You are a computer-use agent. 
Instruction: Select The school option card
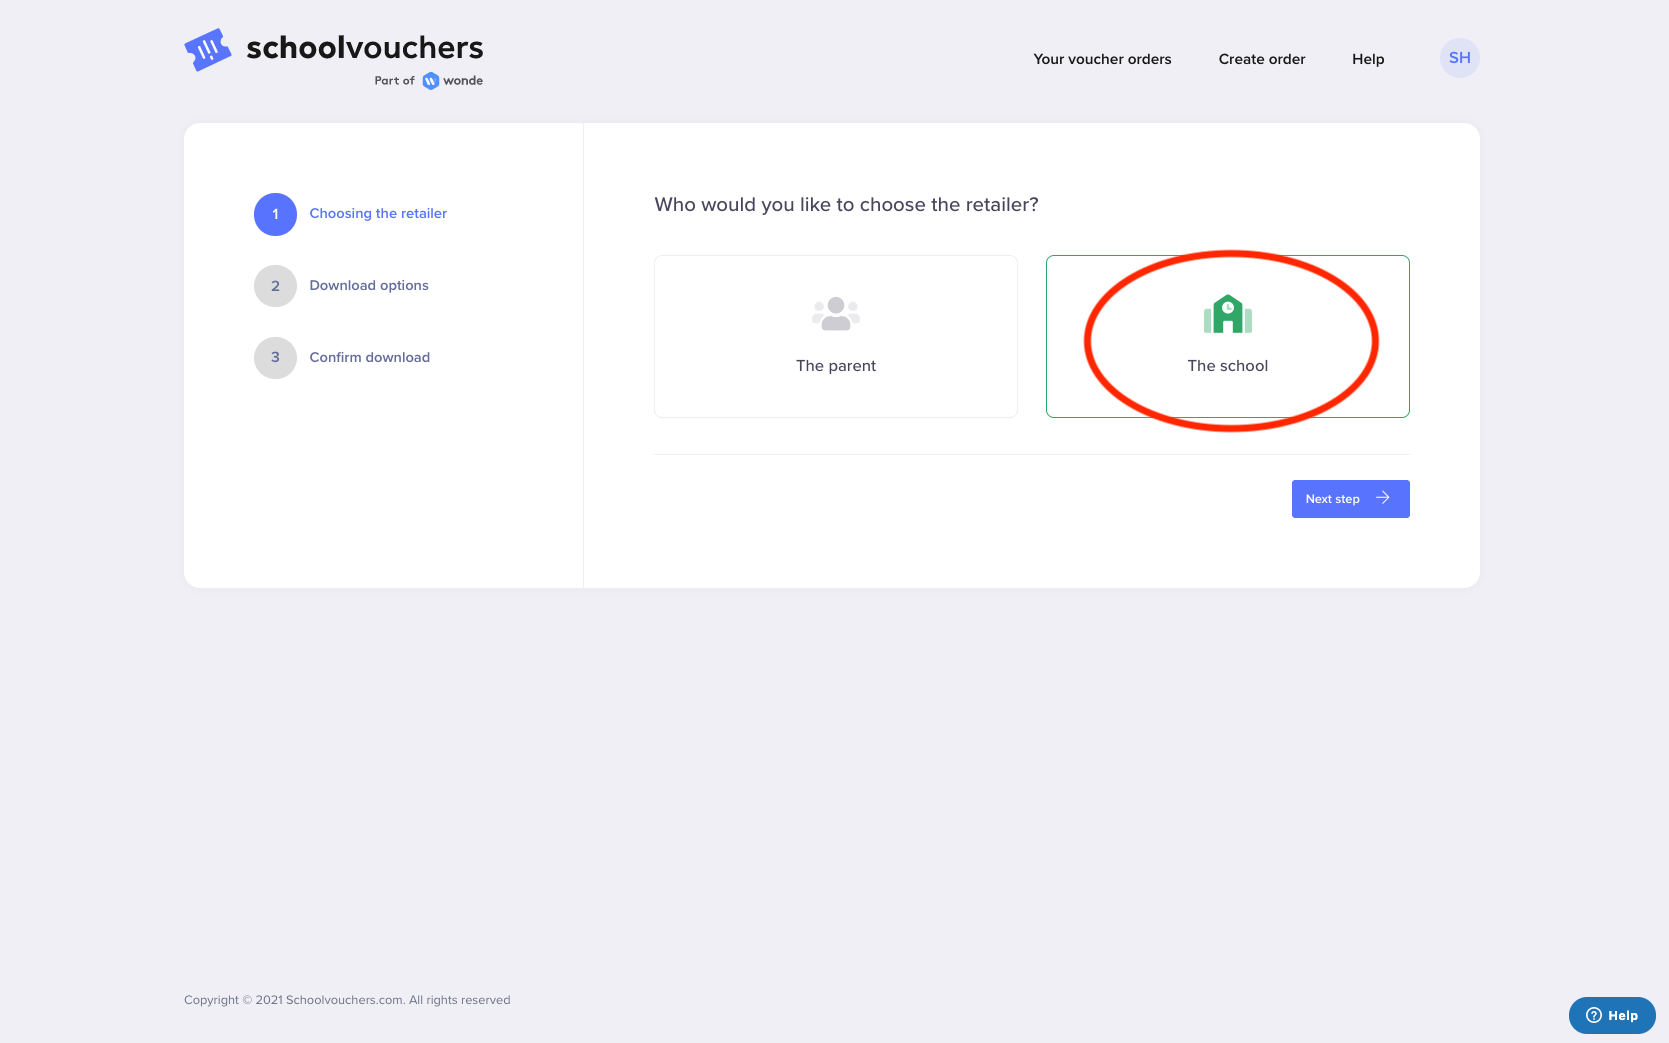(1228, 336)
